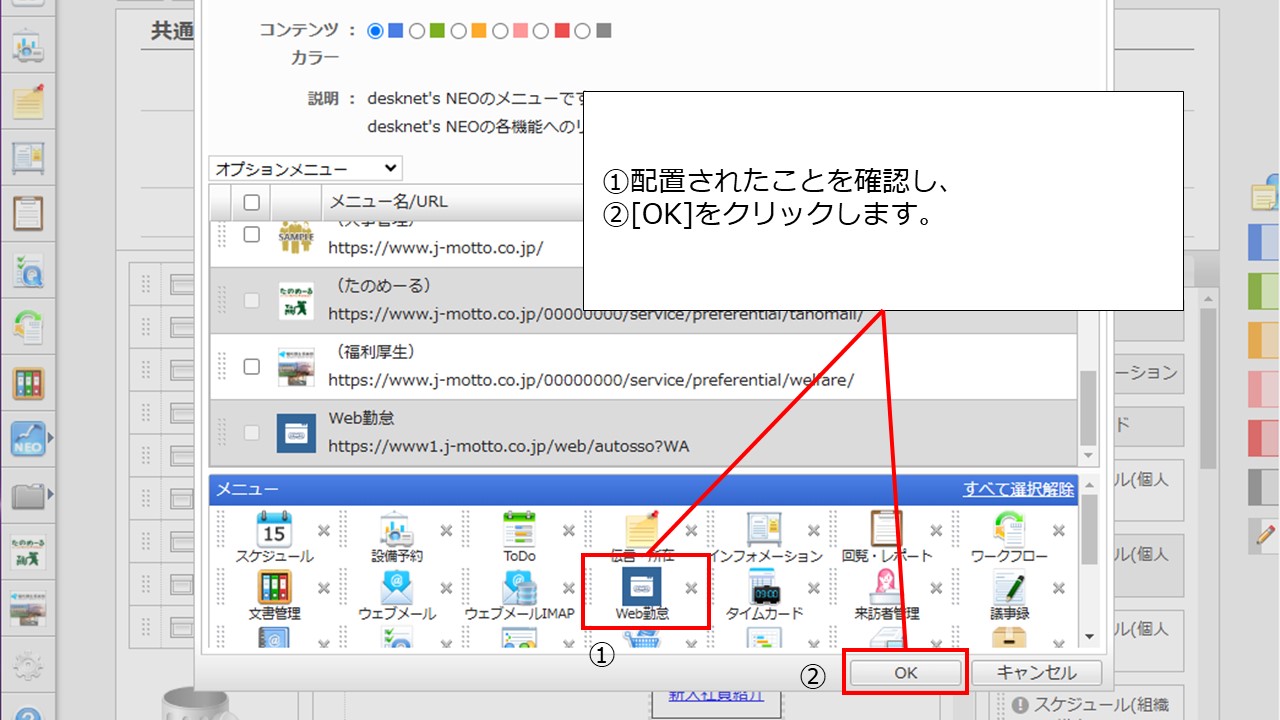
Task: Click the 議事録 pencil icon
Action: tap(1008, 587)
